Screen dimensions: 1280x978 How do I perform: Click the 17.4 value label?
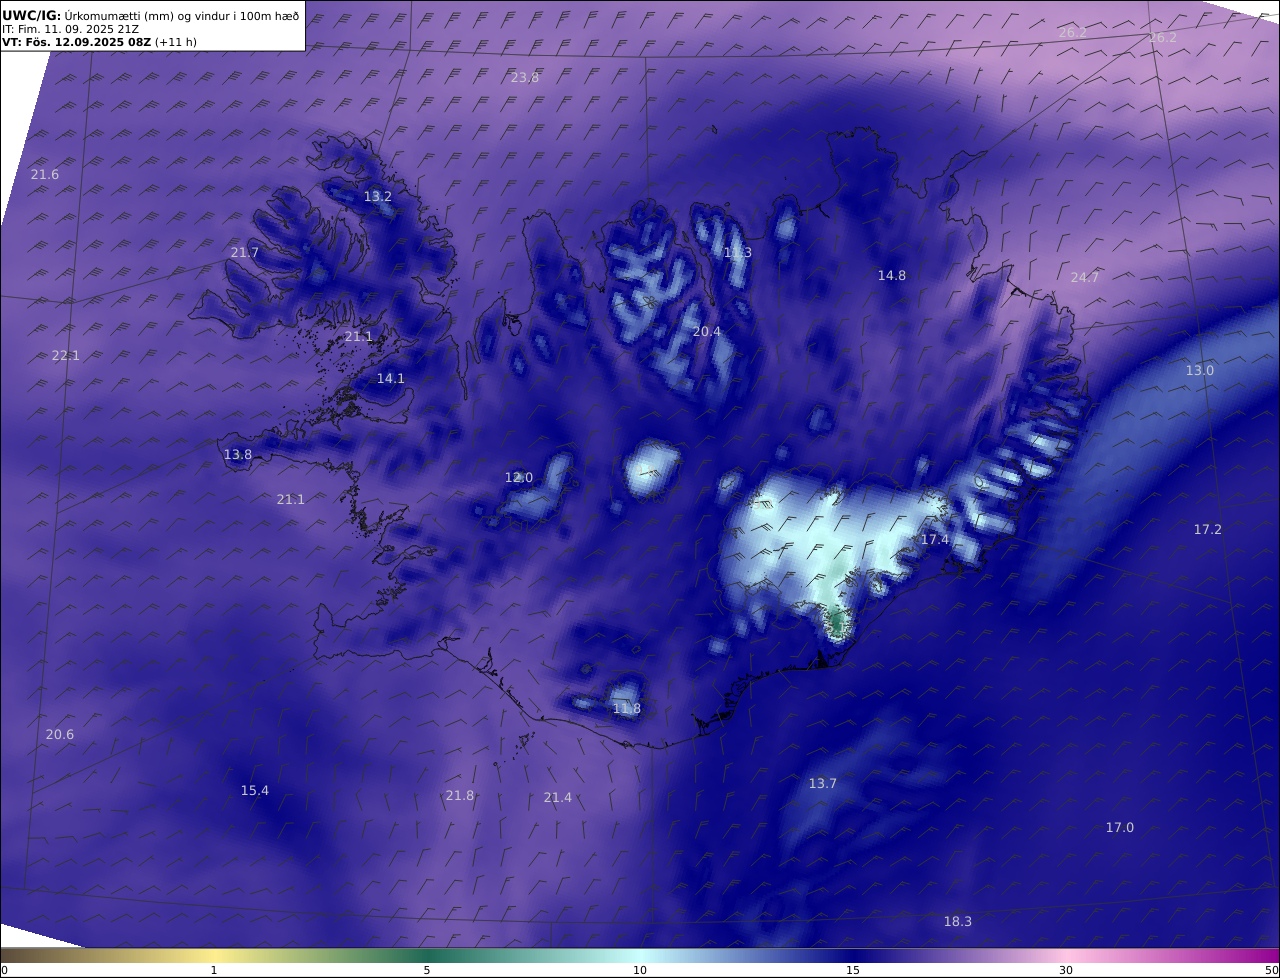point(935,540)
